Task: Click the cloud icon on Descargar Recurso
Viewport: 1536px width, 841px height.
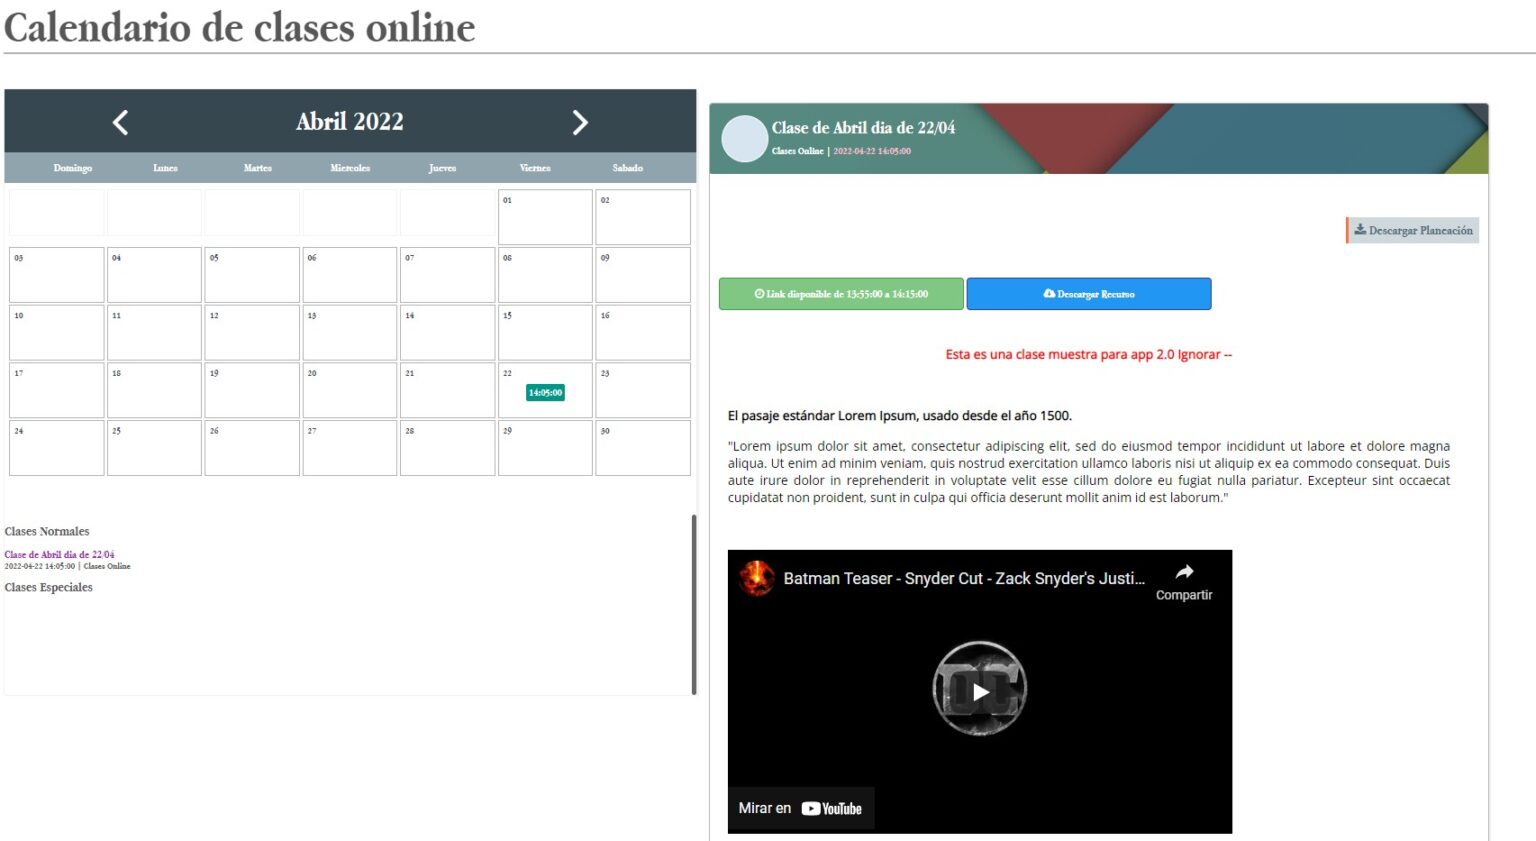Action: tap(1047, 293)
